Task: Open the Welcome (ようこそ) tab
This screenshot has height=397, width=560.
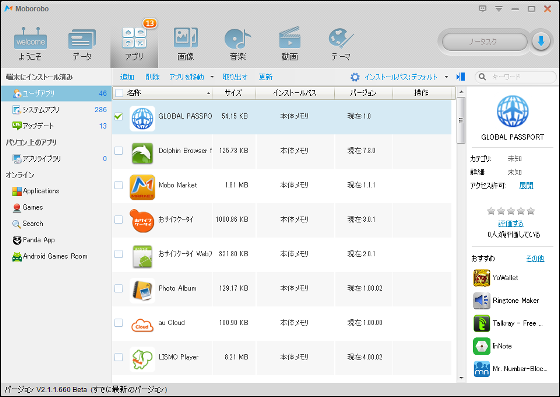Action: click(30, 44)
